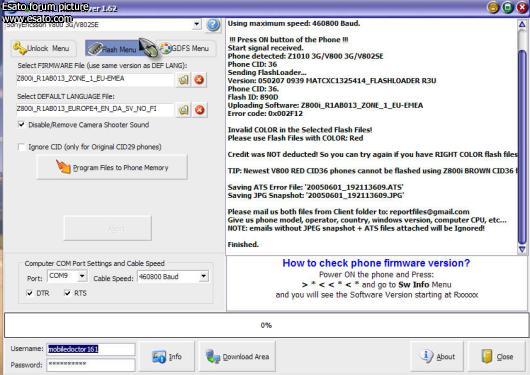Click the log vertical scrollbar thumb

(x=522, y=147)
